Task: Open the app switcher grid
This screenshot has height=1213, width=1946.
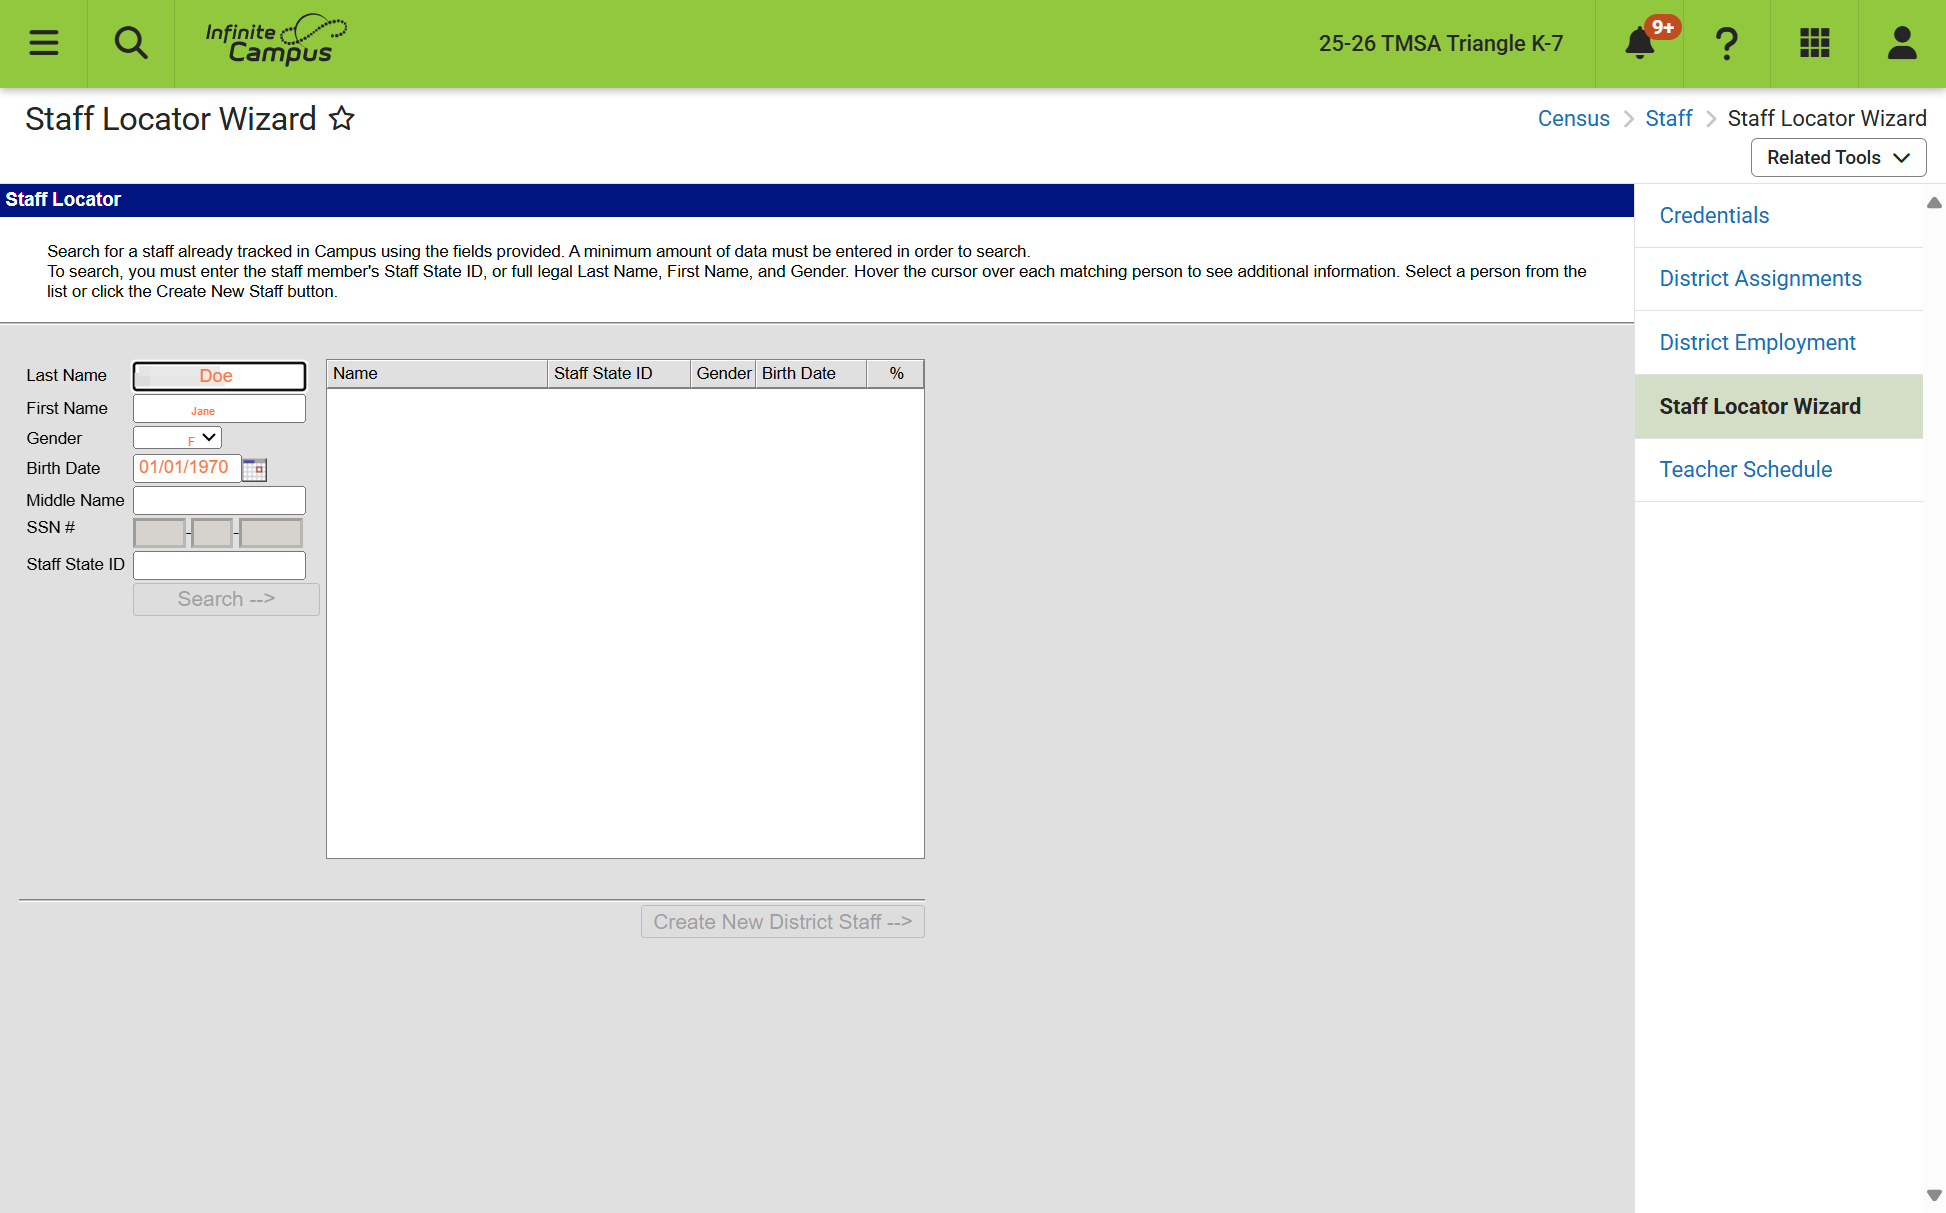Action: [1814, 43]
